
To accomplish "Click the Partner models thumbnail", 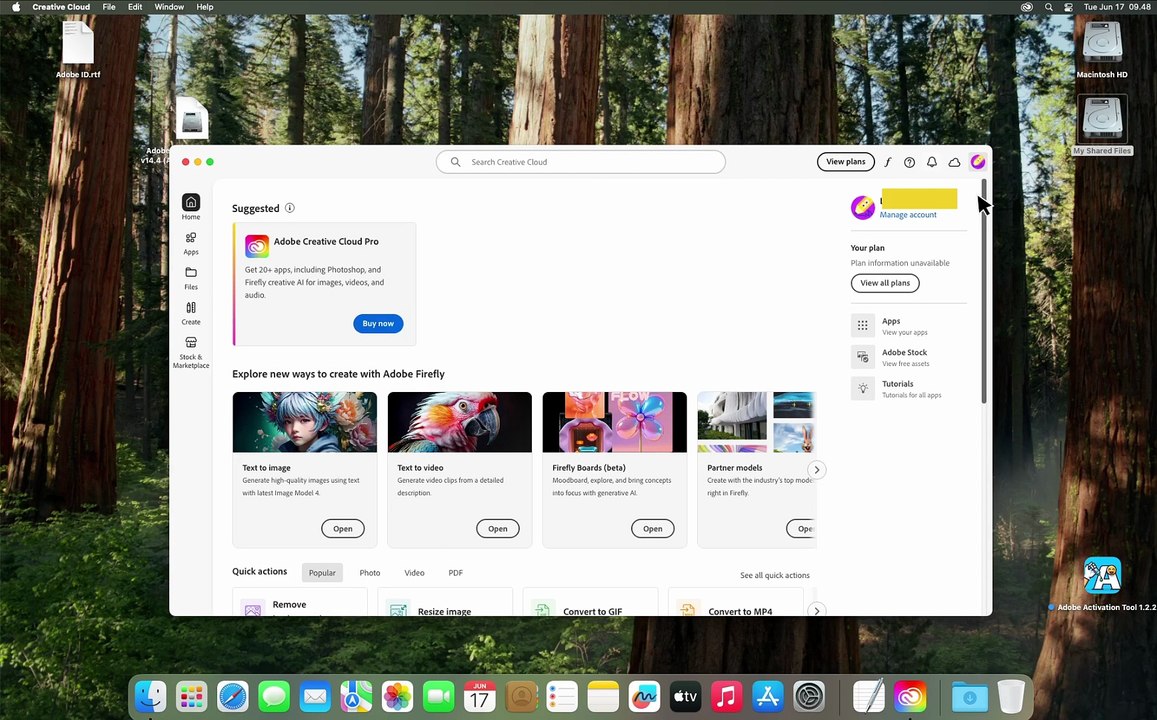I will (756, 422).
